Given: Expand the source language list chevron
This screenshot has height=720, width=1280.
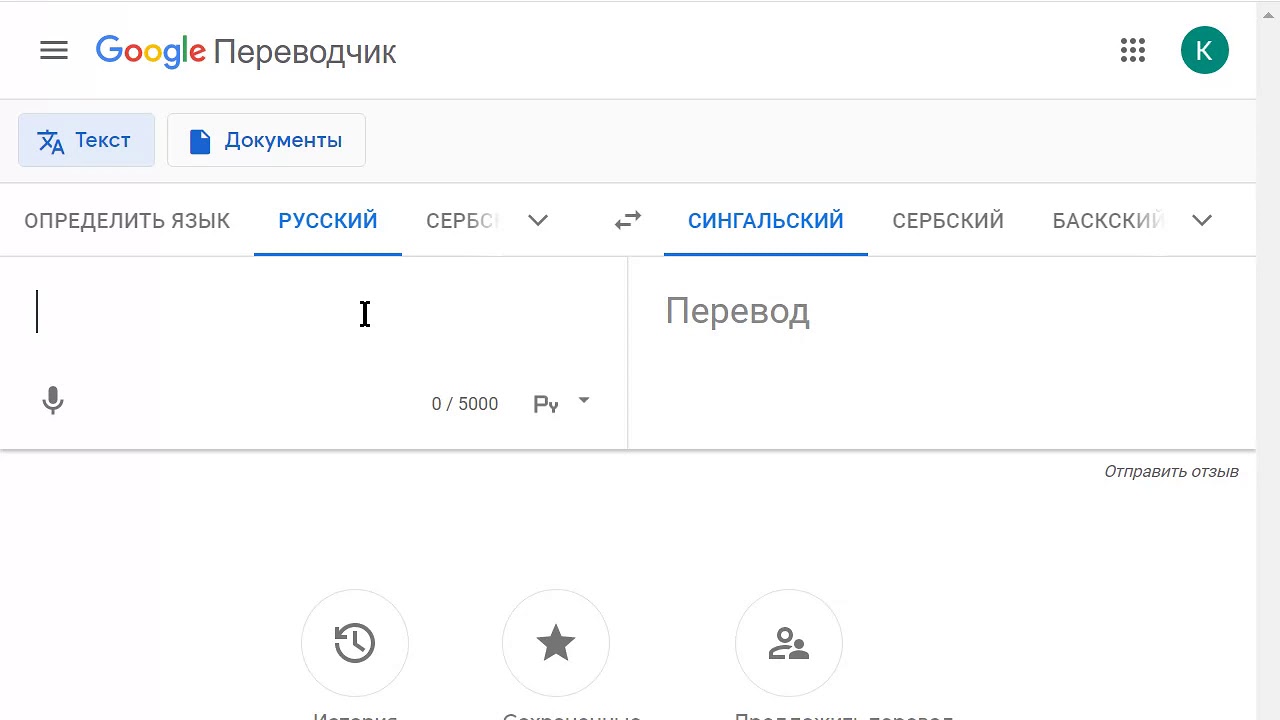Looking at the screenshot, I should coord(538,221).
